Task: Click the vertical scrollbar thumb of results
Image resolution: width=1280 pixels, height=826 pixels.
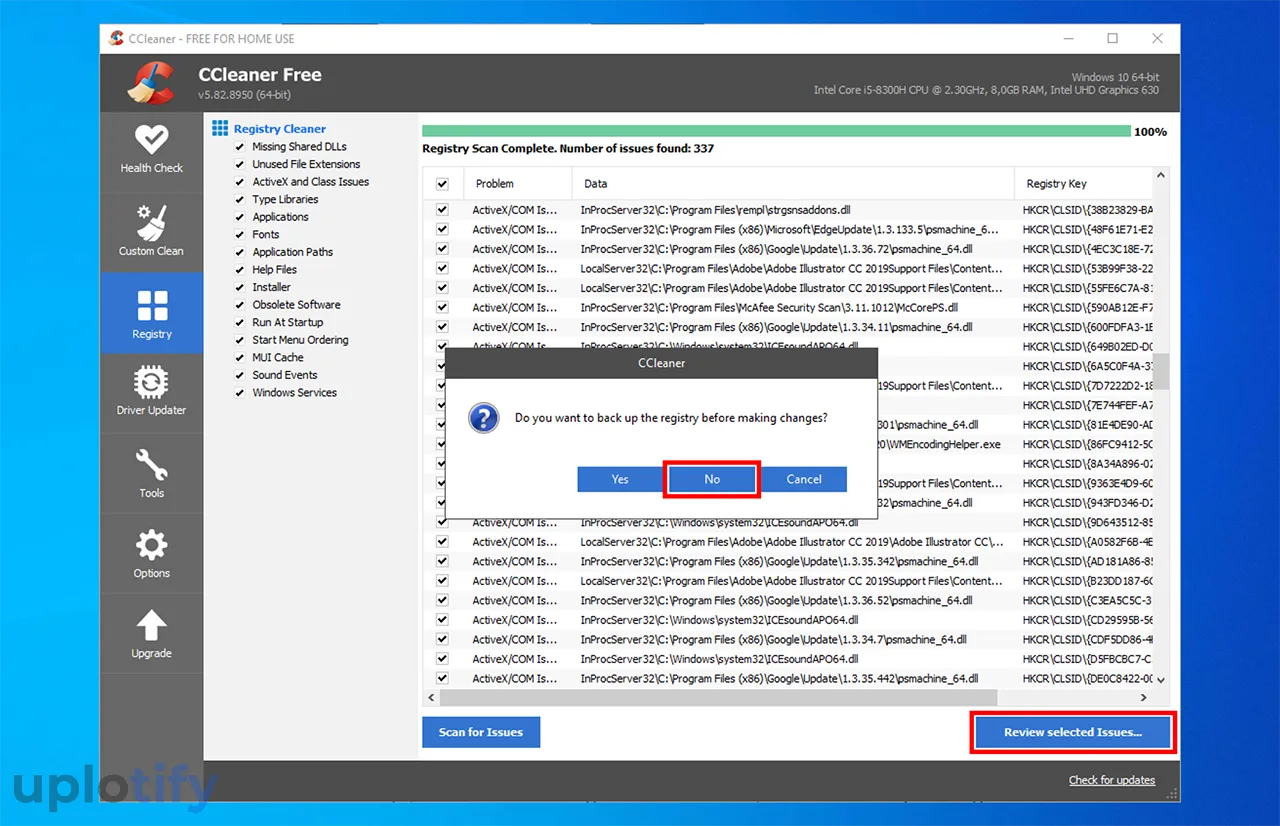Action: coord(1161,371)
